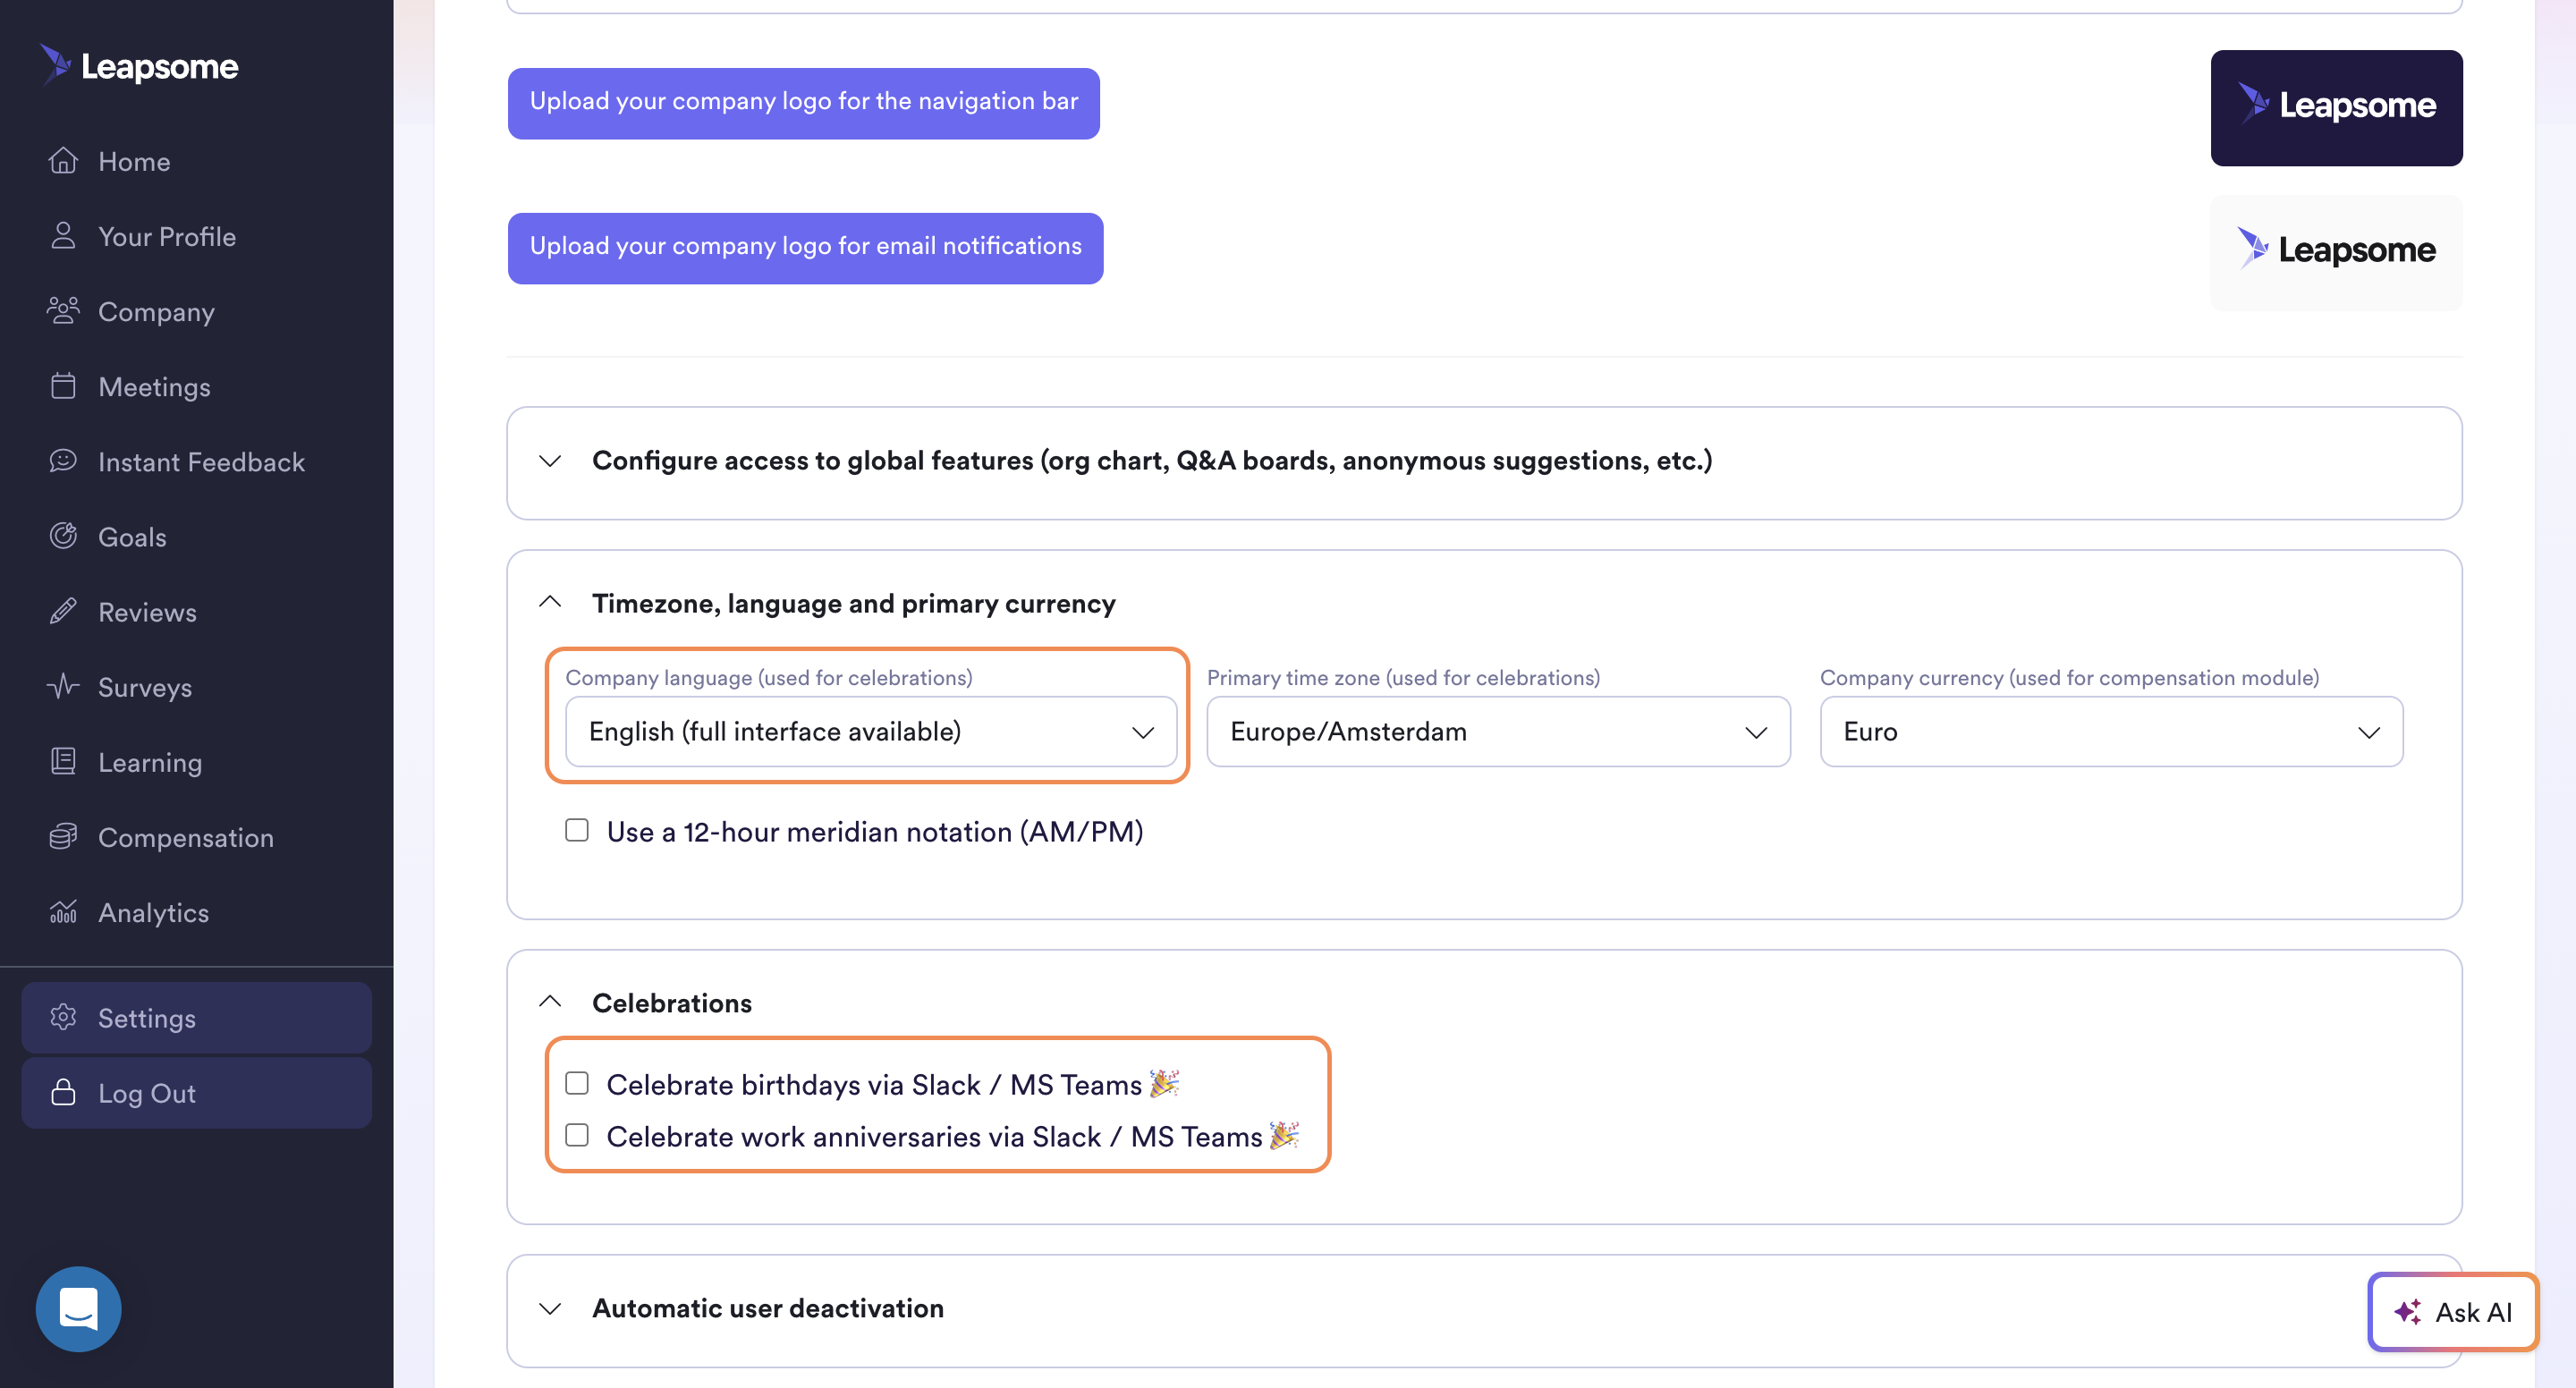The height and width of the screenshot is (1388, 2576).
Task: Open the Ask AI assistant
Action: (x=2452, y=1312)
